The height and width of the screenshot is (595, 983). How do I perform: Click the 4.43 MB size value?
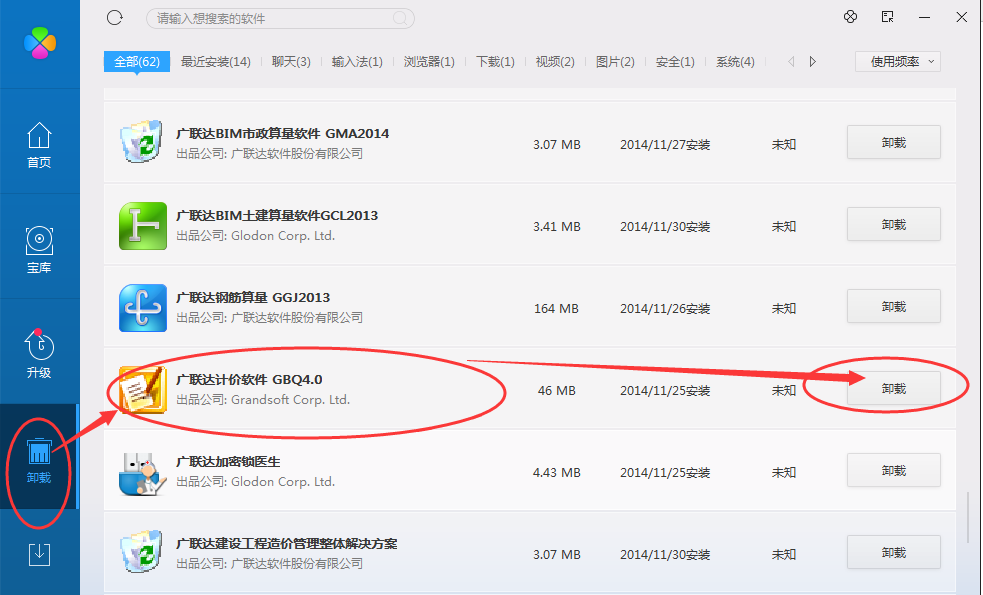click(x=557, y=473)
